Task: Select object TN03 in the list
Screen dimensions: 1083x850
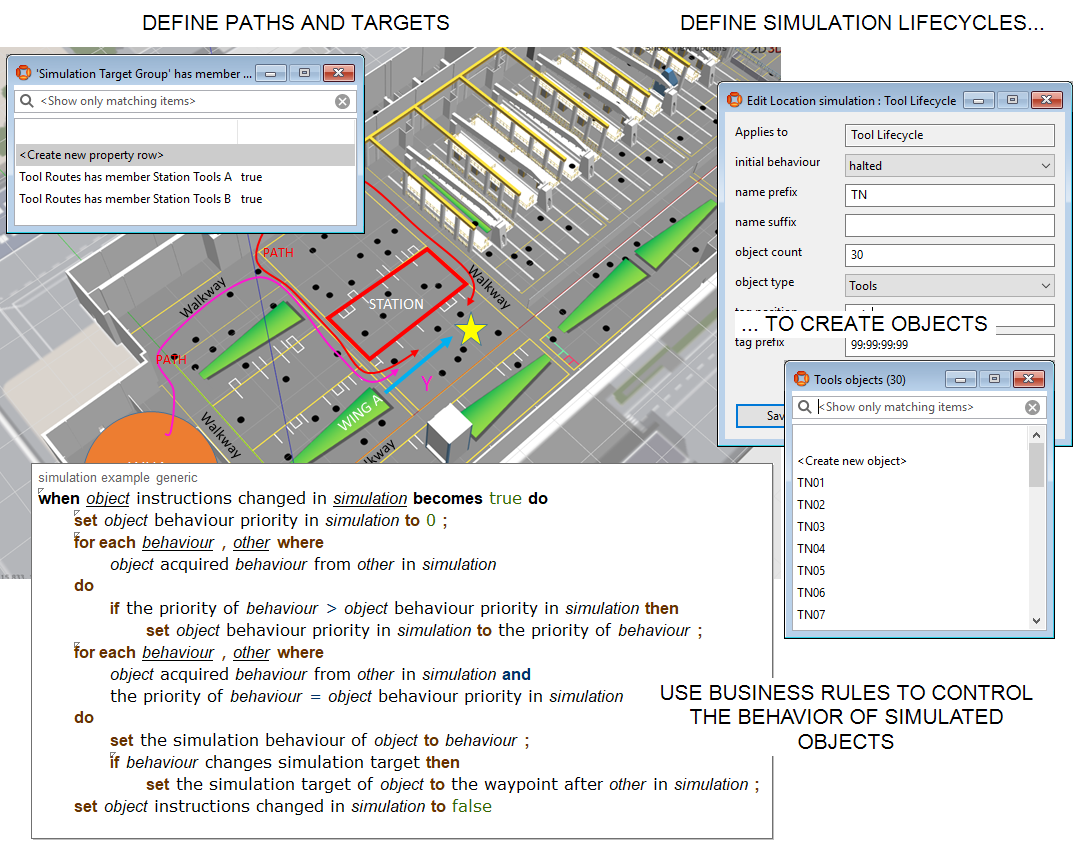Action: [x=811, y=527]
